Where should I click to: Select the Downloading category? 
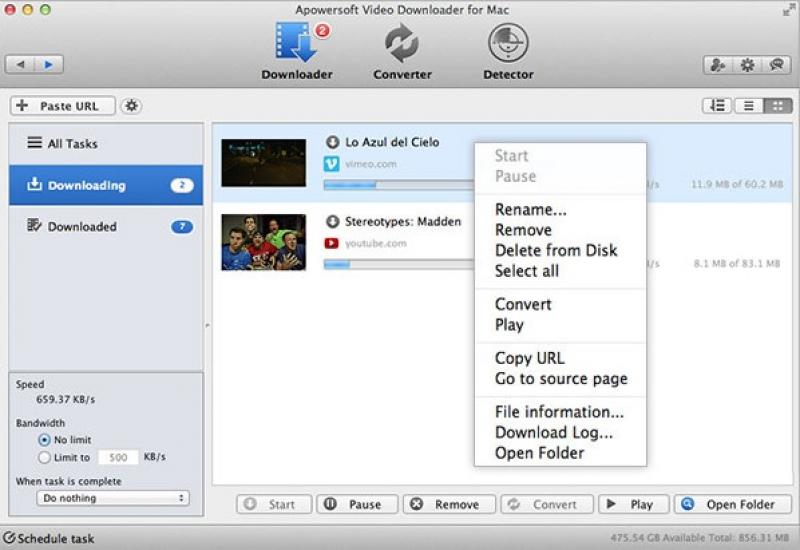106,185
